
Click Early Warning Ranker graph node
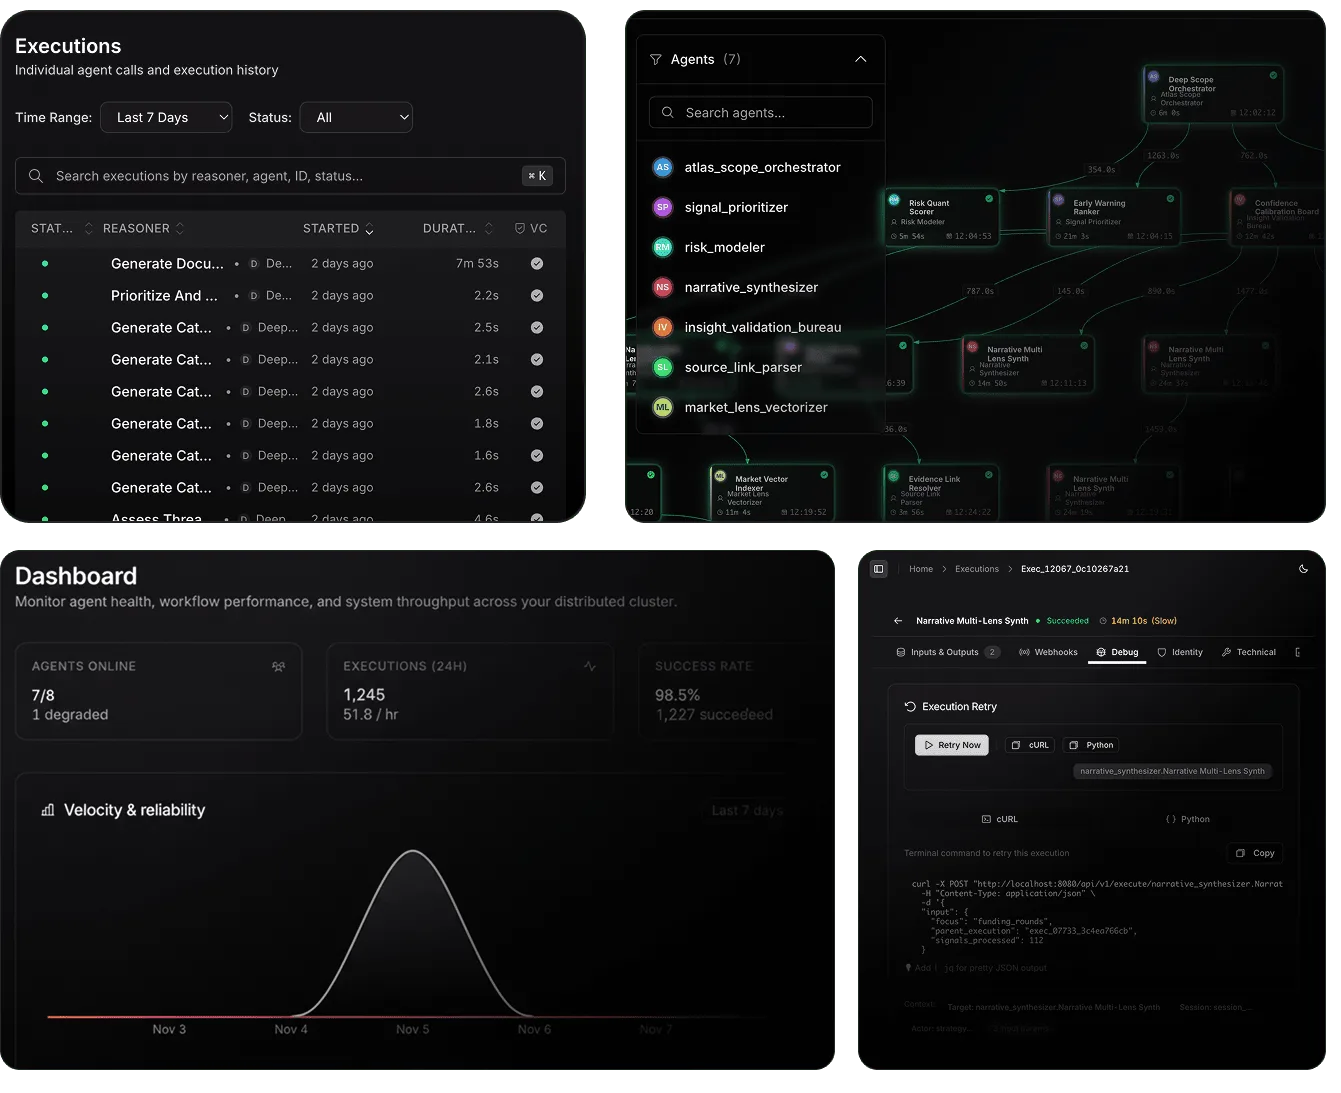coord(1113,217)
